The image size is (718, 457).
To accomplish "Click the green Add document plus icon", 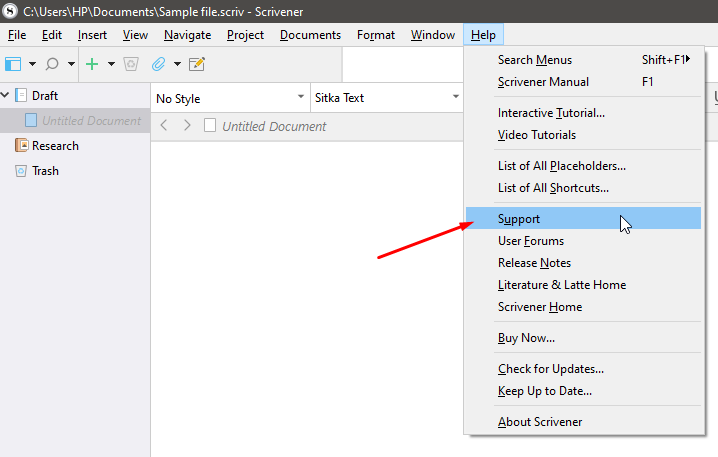I will click(92, 64).
